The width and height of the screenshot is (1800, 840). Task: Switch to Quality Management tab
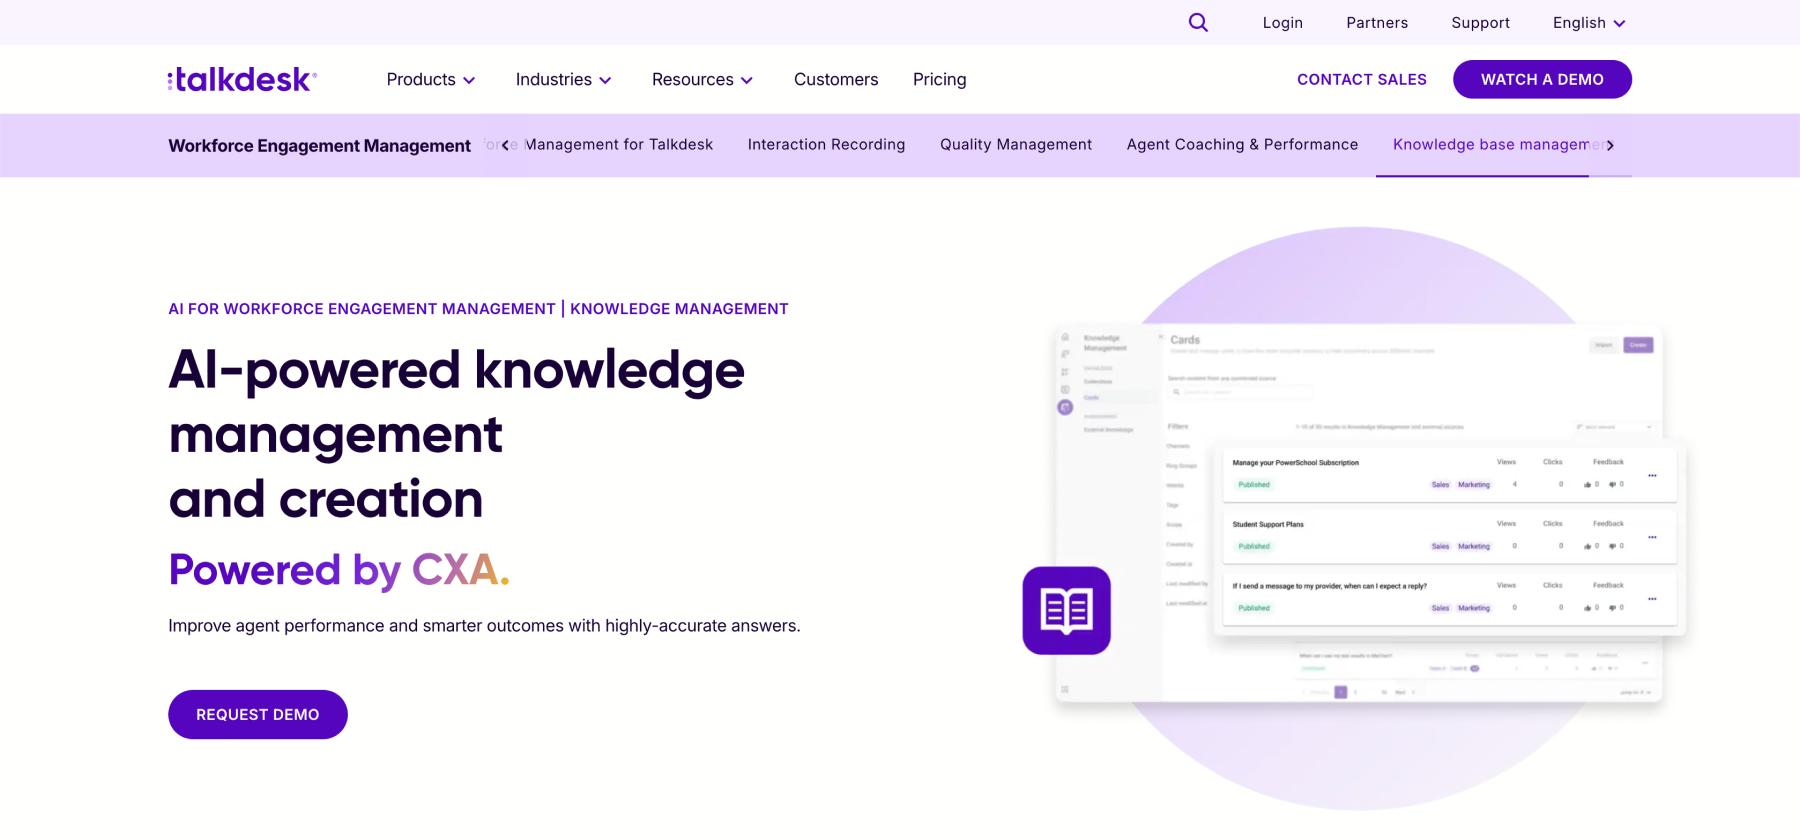(x=1016, y=144)
